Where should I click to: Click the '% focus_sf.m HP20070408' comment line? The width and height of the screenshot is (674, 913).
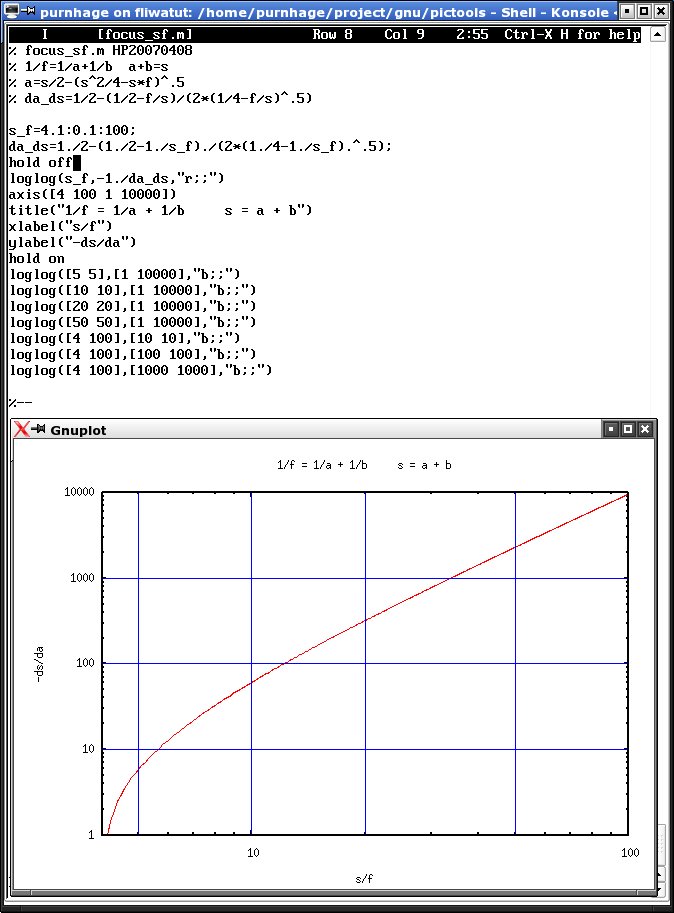pos(100,51)
